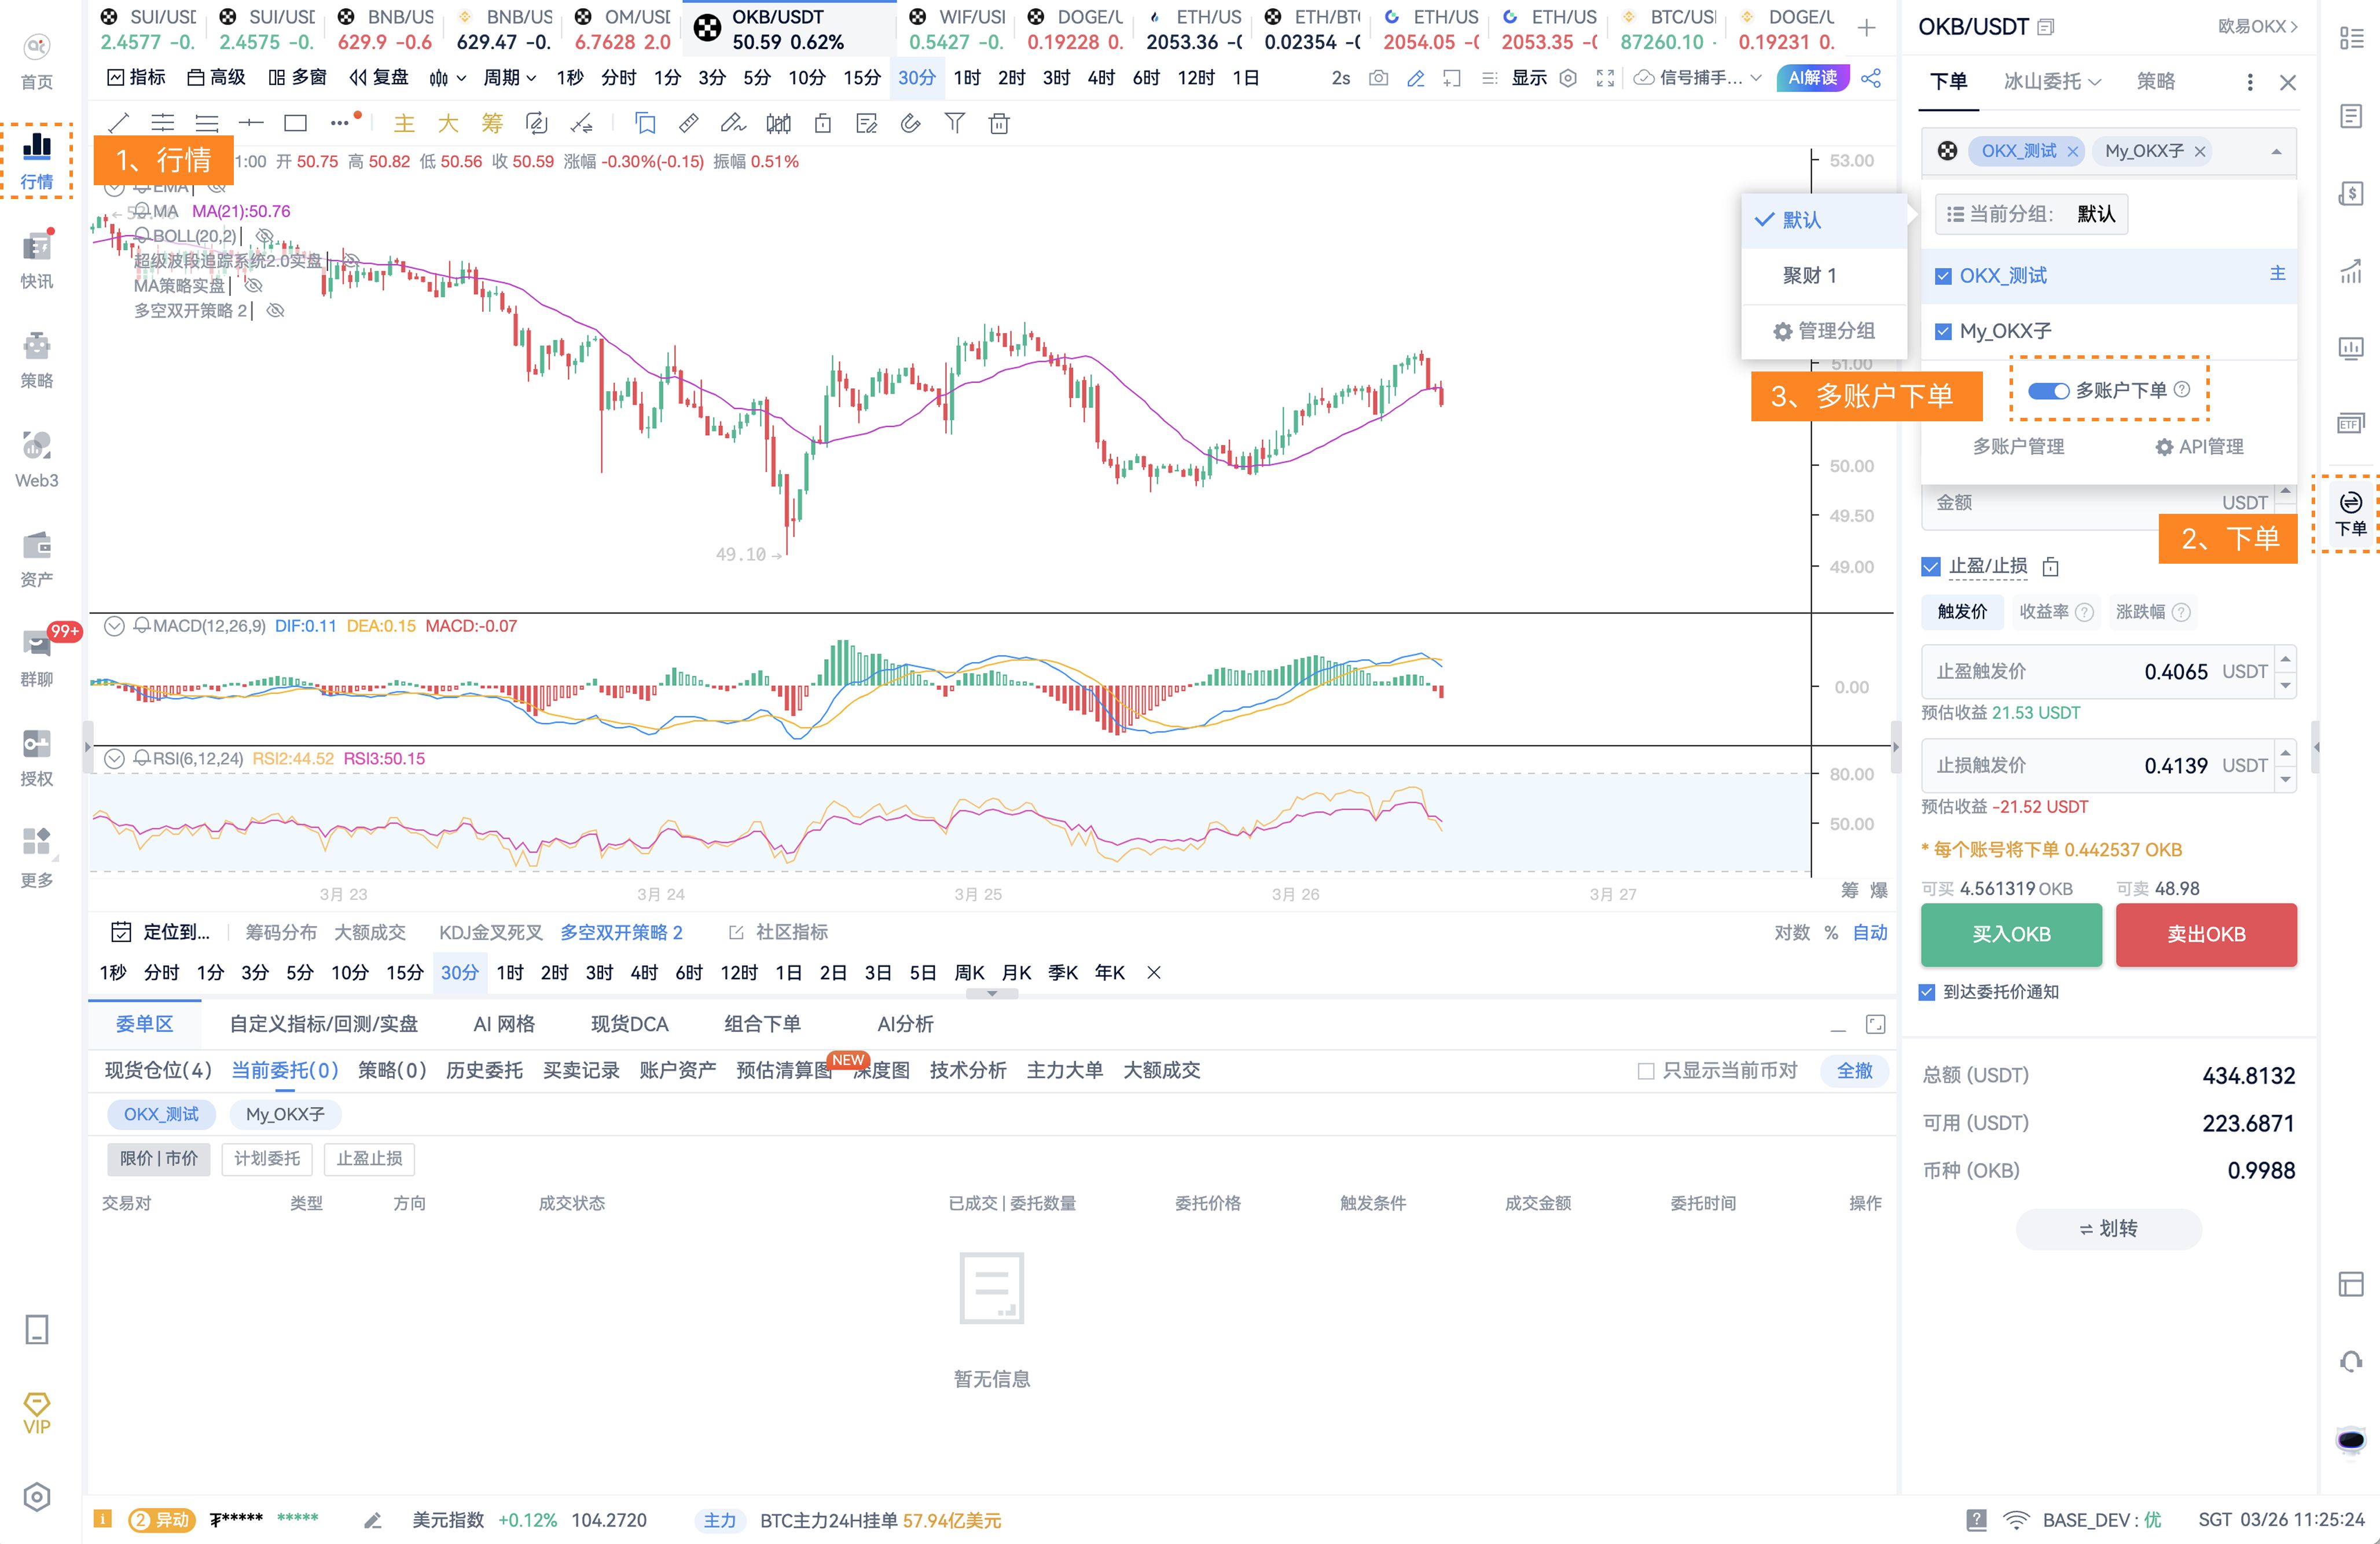Remove OKX_测试 account chip
The height and width of the screenshot is (1544, 2380).
pyautogui.click(x=2073, y=152)
